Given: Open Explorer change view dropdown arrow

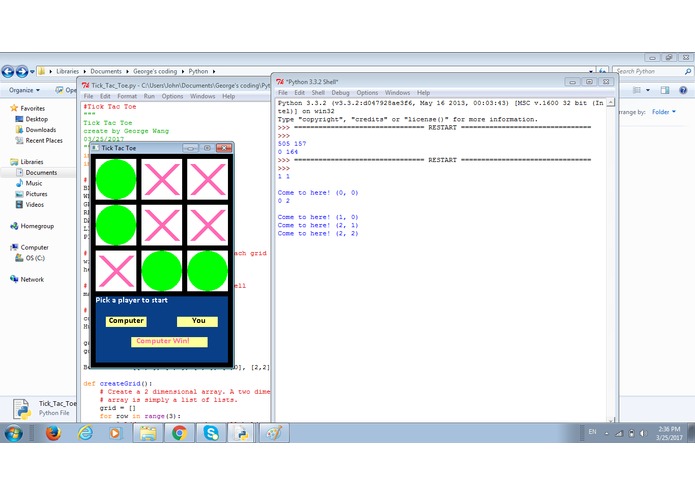Looking at the screenshot, I should coord(648,90).
